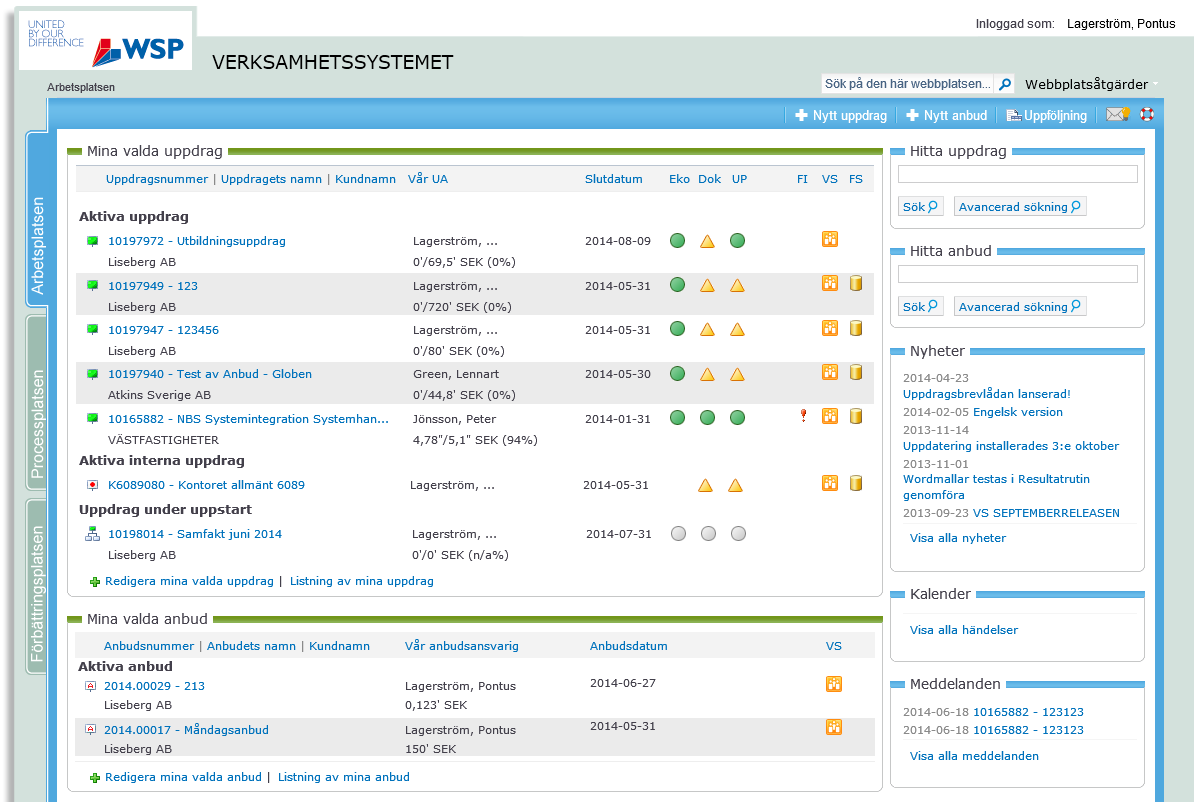Image resolution: width=1202 pixels, height=802 pixels.
Task: Open news Uppdragsbrevlådan lanserad!
Action: [x=987, y=394]
